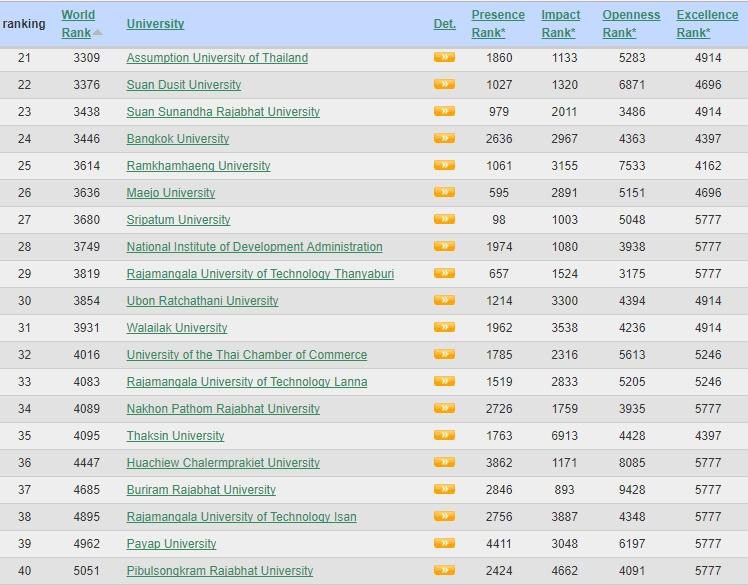This screenshot has width=748, height=585.
Task: Open Huachiew Chalermprakiet University link
Action: click(x=223, y=462)
